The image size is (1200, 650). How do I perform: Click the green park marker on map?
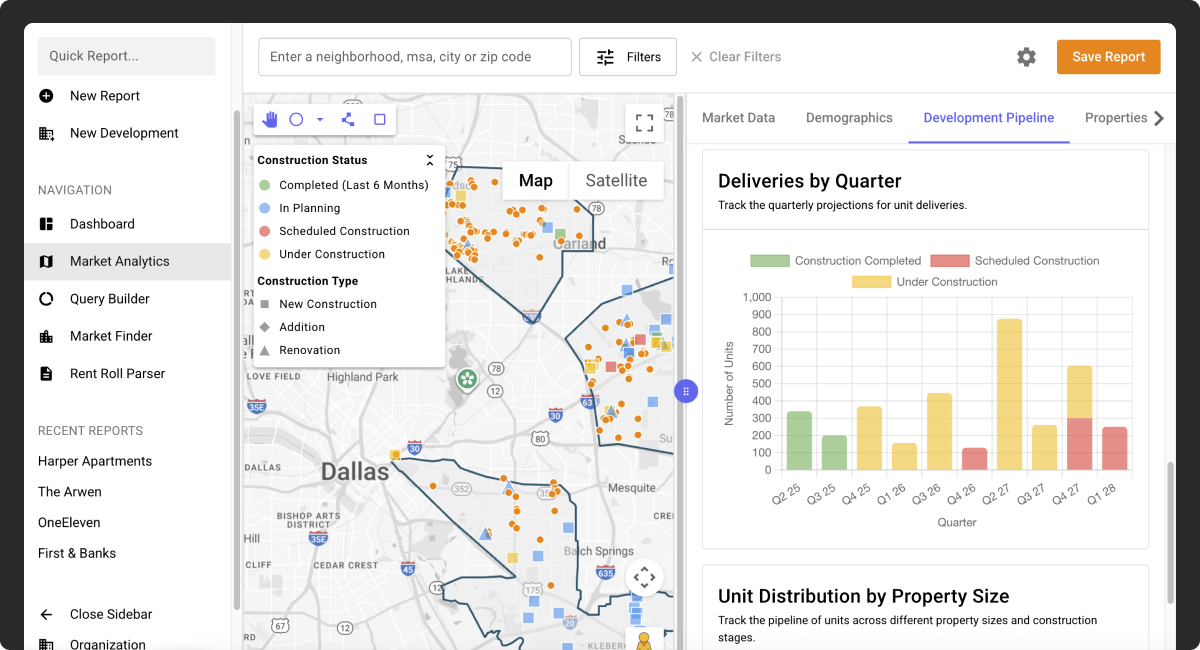coord(467,378)
